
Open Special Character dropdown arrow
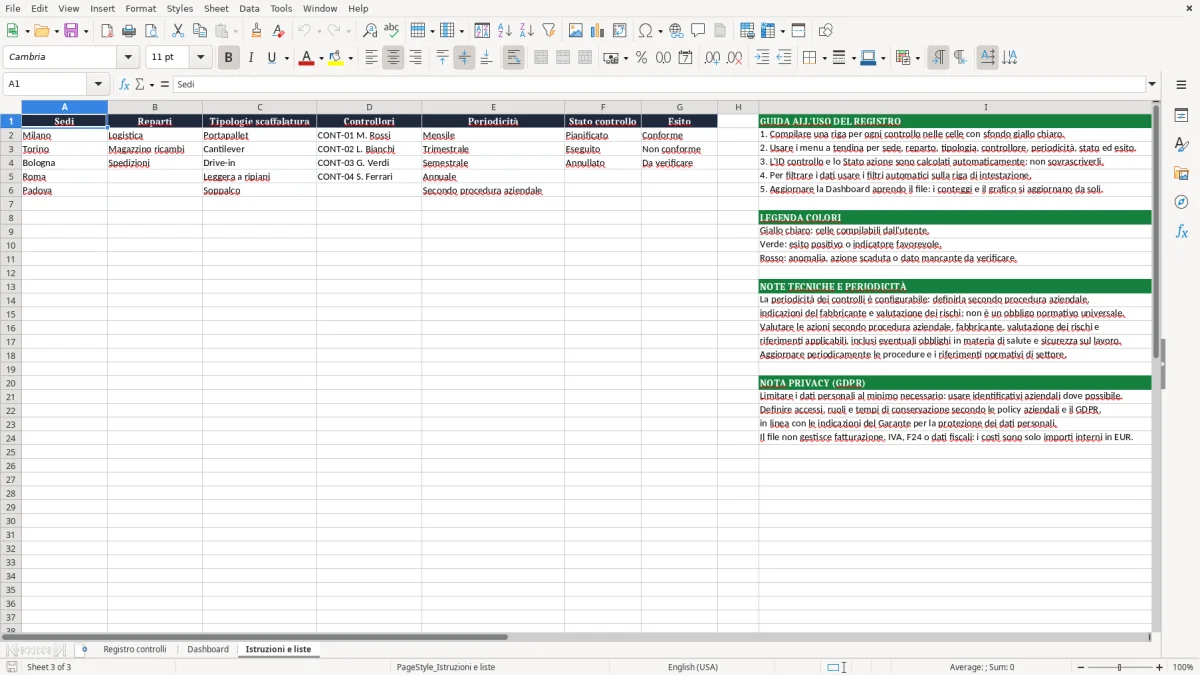[660, 31]
